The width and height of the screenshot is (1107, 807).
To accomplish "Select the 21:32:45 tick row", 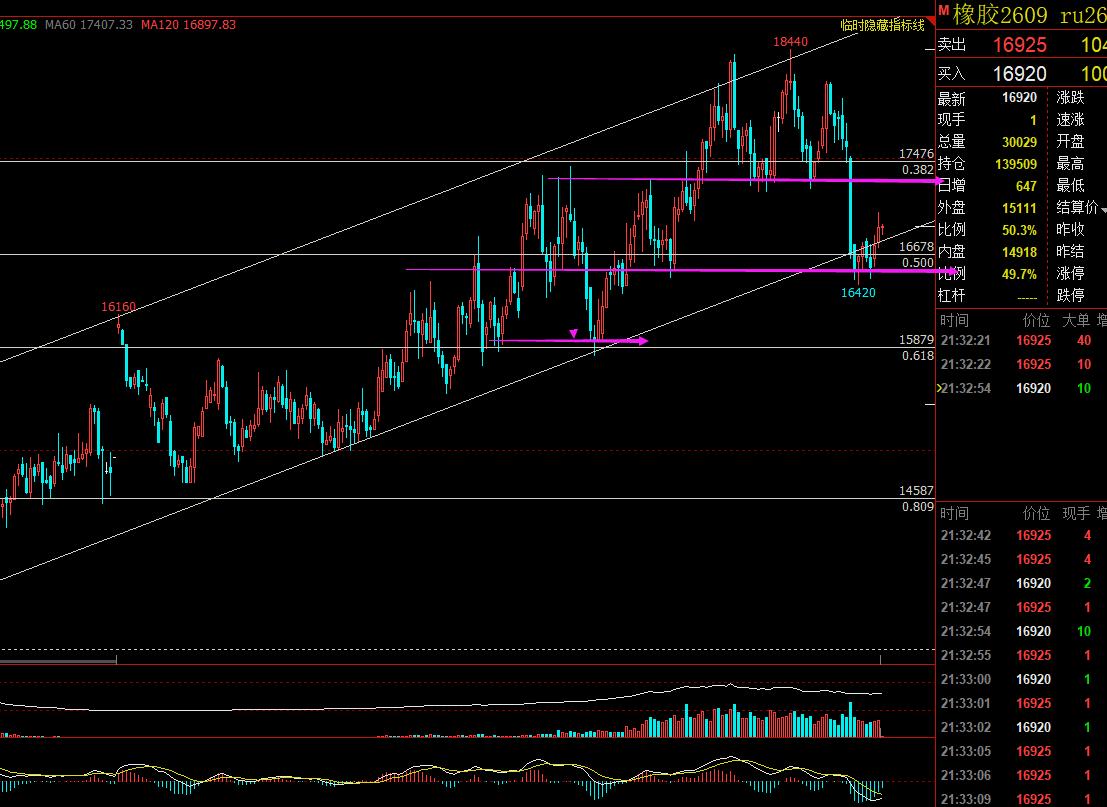I will coord(1022,559).
